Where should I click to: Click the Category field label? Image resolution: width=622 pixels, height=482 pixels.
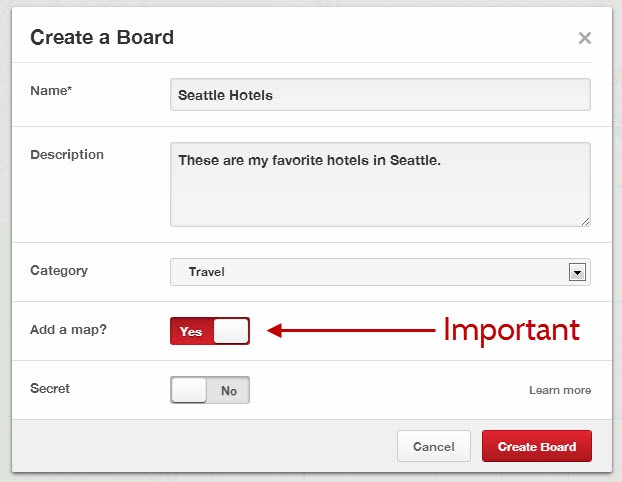pos(59,271)
